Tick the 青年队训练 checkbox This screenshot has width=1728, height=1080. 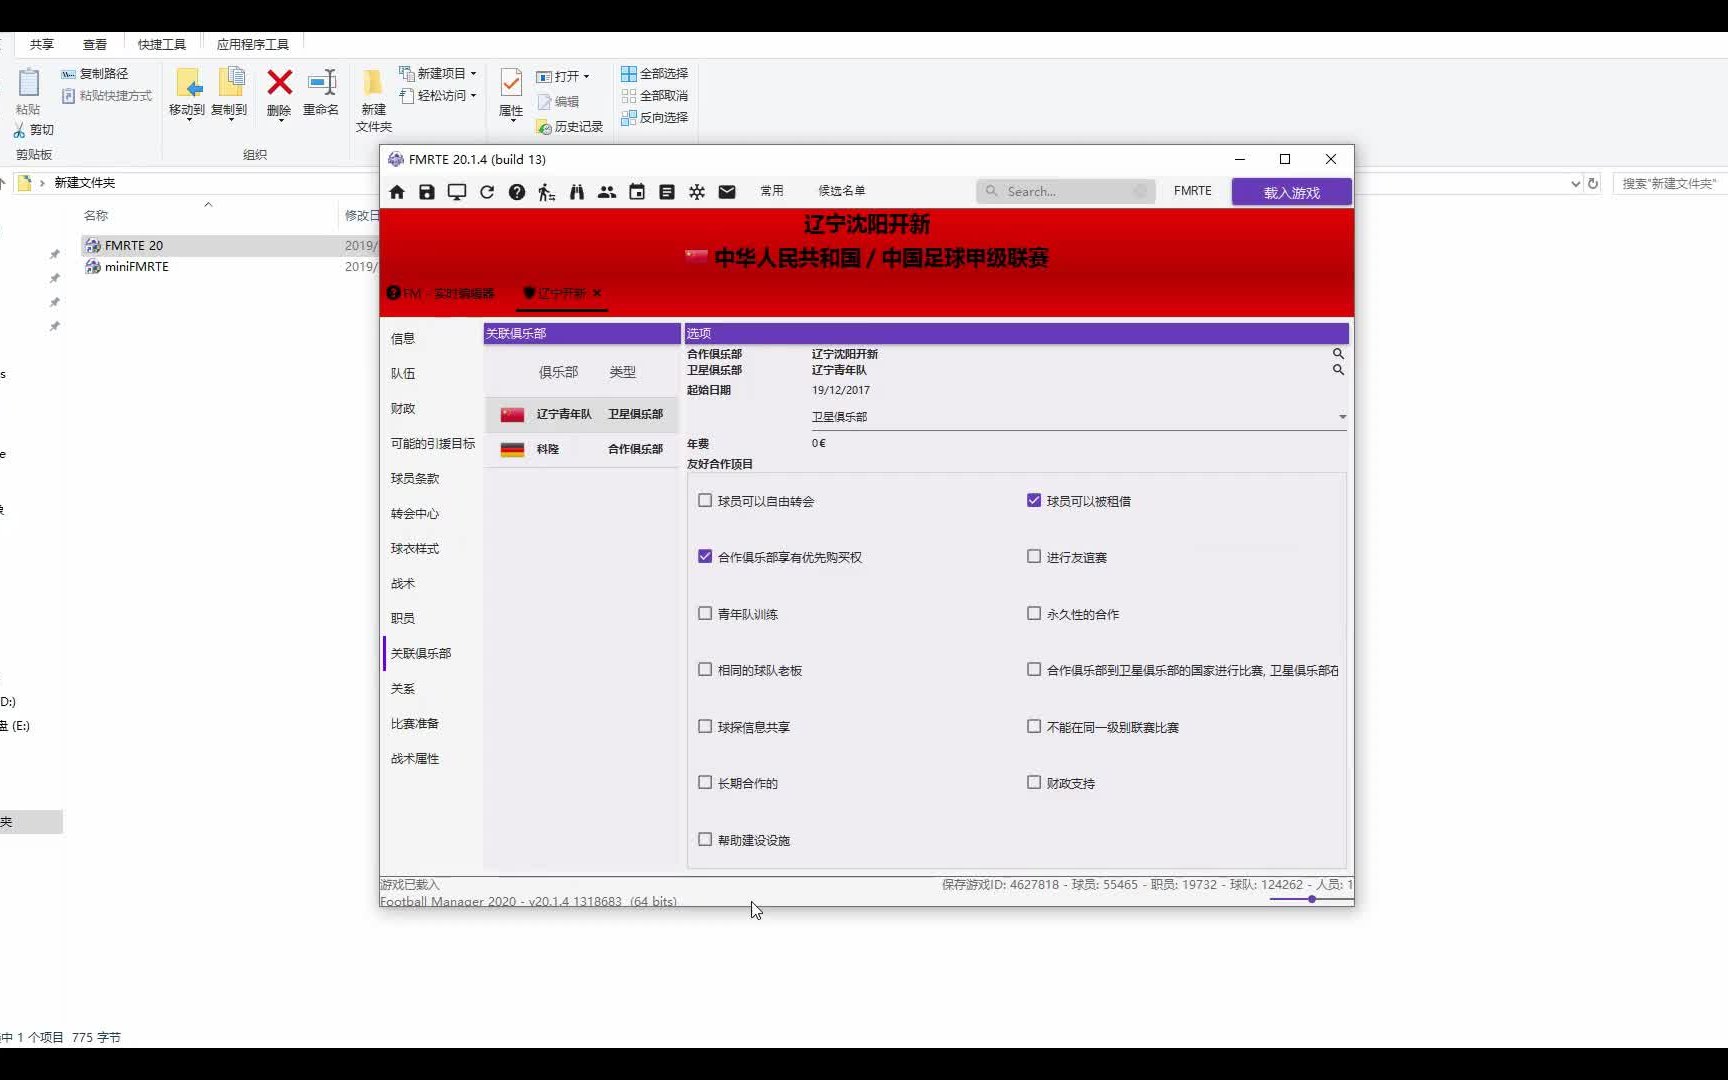705,613
